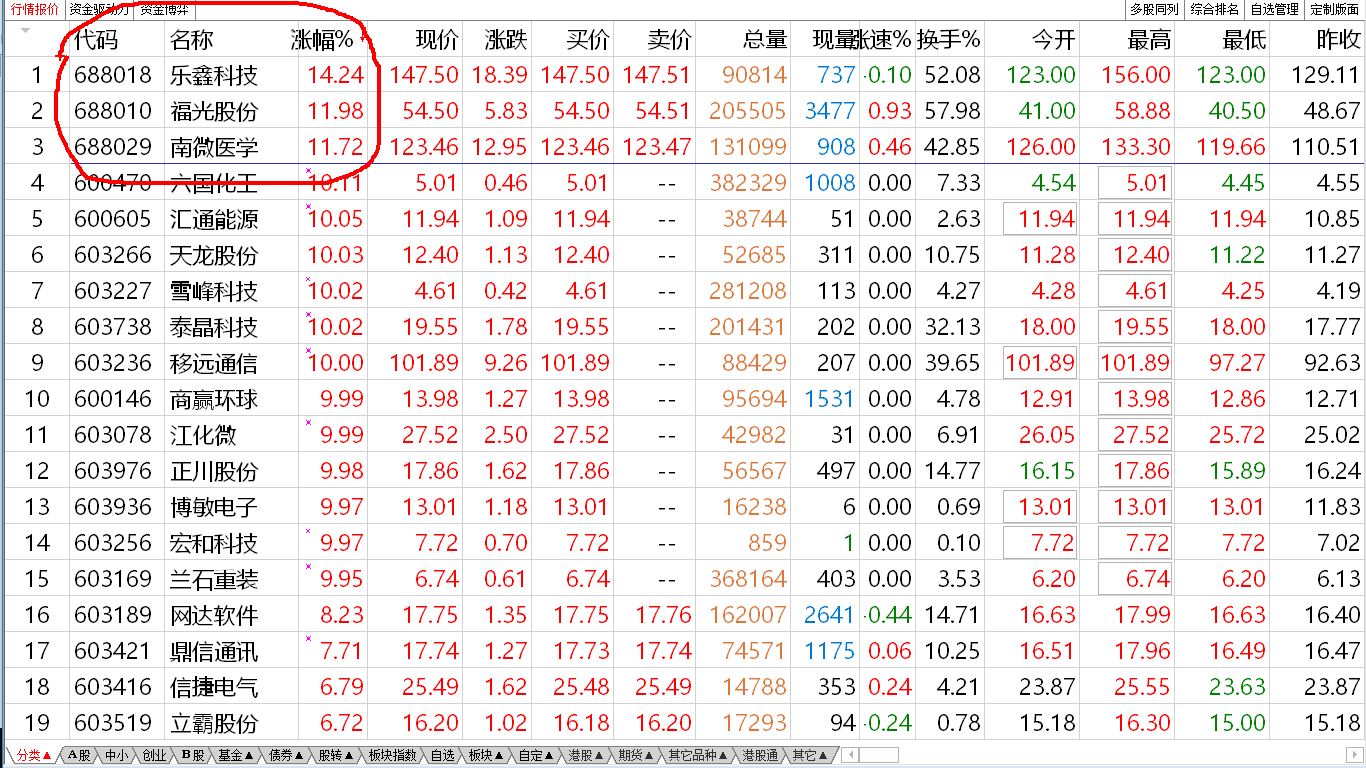Select the 自选 bottom tab

click(x=442, y=755)
